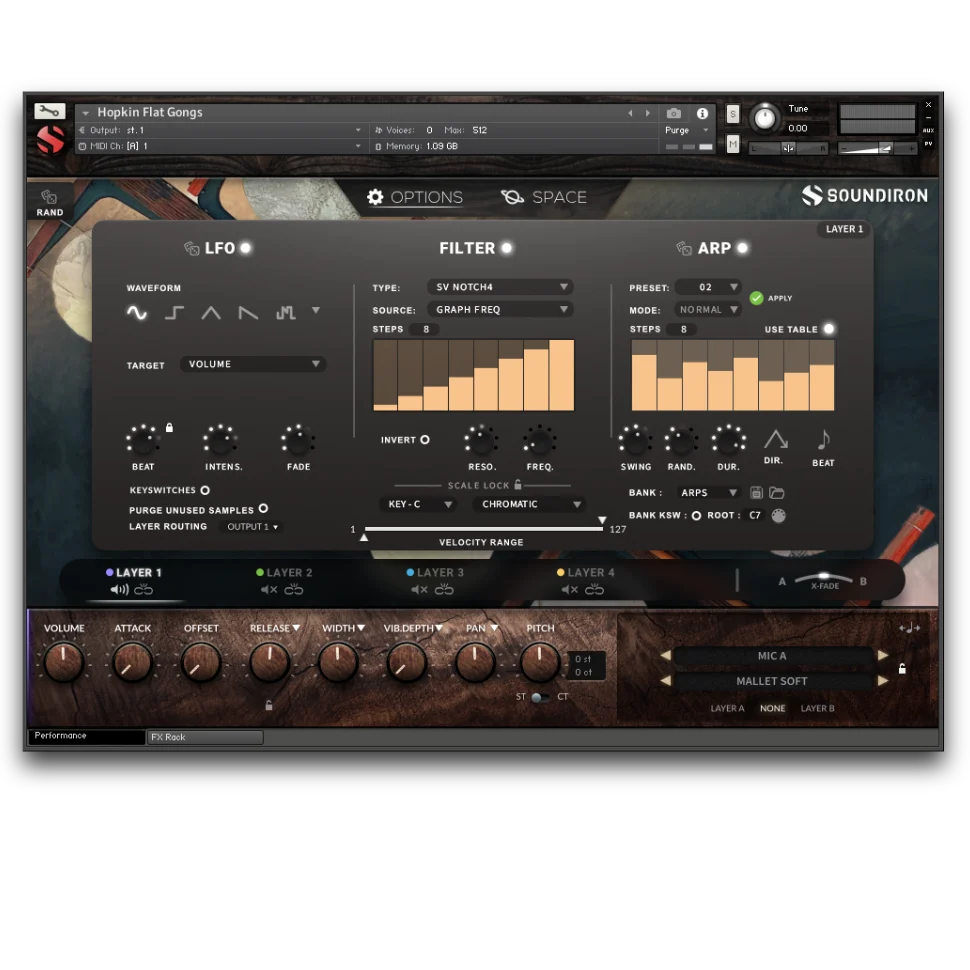
Task: Select LAYER 4 tab
Action: click(x=586, y=573)
